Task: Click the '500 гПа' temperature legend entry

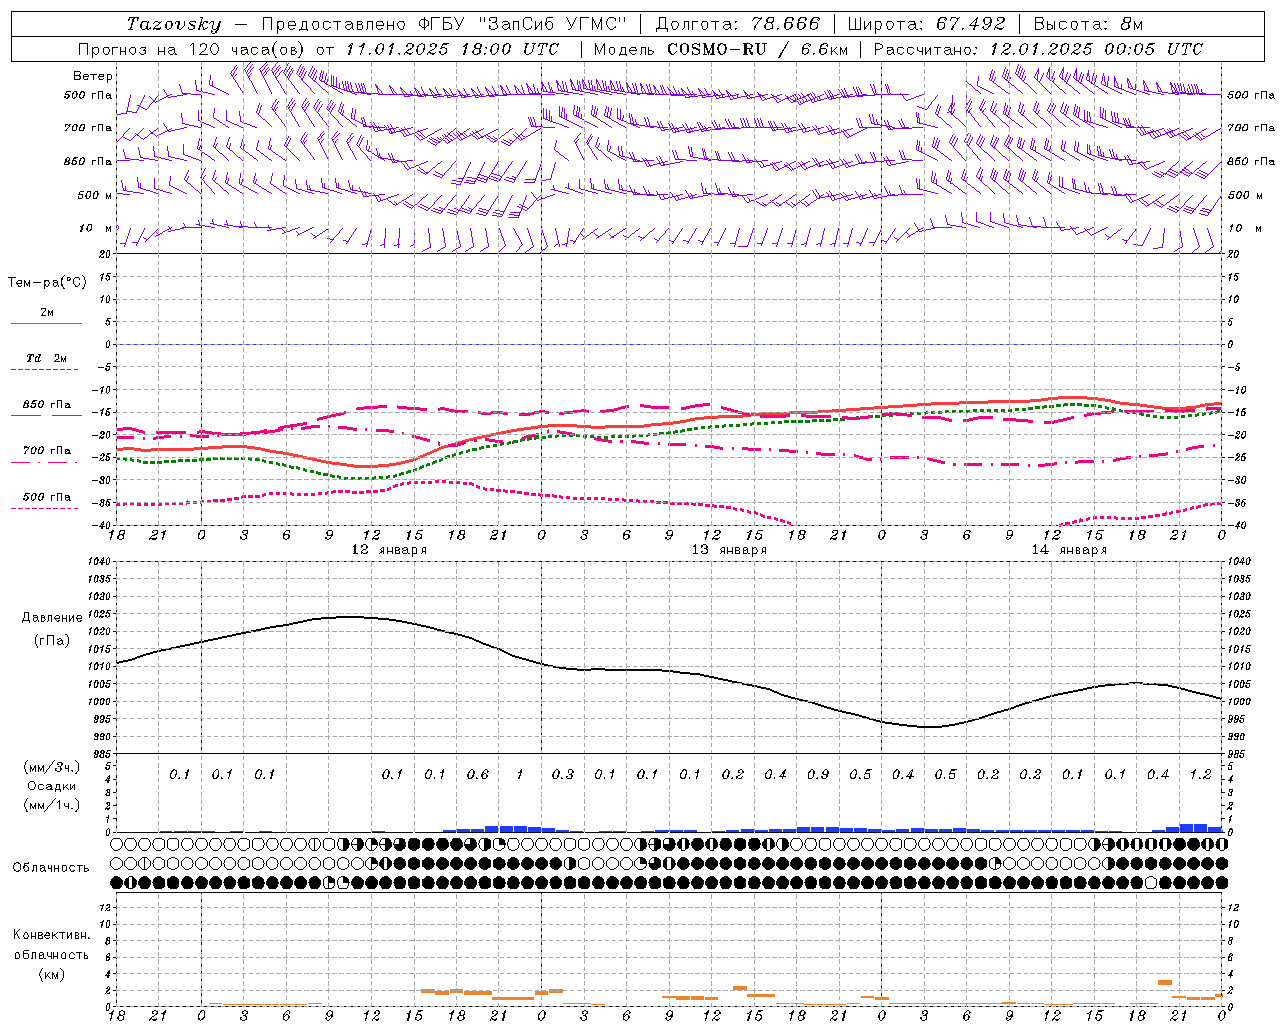Action: (47, 497)
